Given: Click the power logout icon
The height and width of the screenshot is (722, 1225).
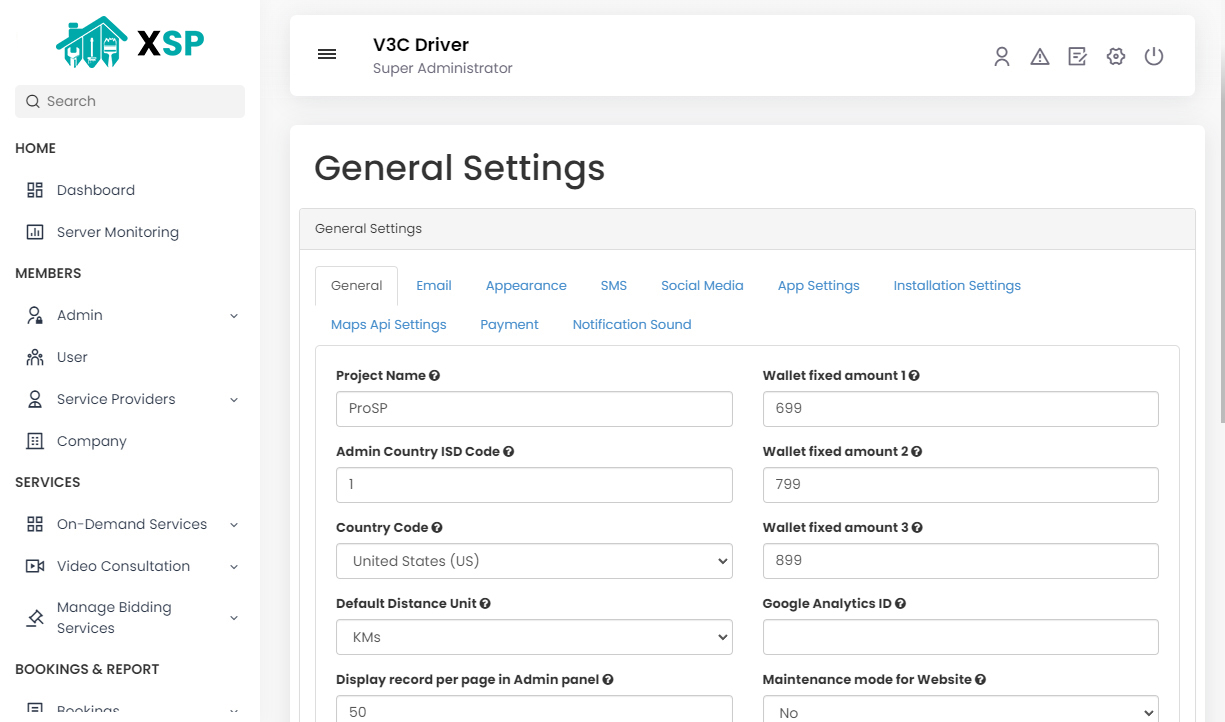Looking at the screenshot, I should (1153, 56).
